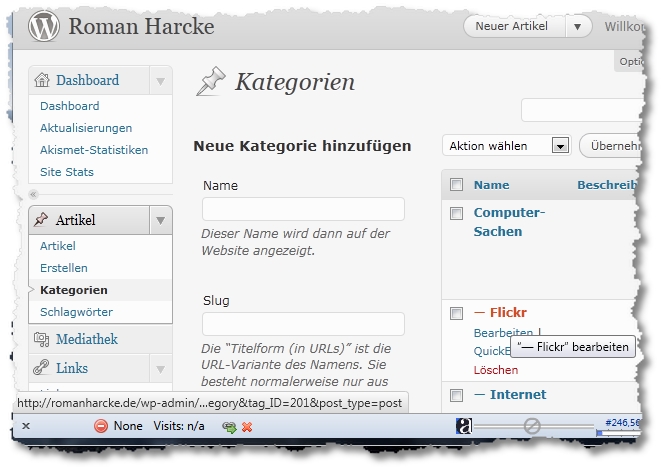The width and height of the screenshot is (661, 467).
Task: Open Site Stats in sidebar
Action: coord(67,172)
